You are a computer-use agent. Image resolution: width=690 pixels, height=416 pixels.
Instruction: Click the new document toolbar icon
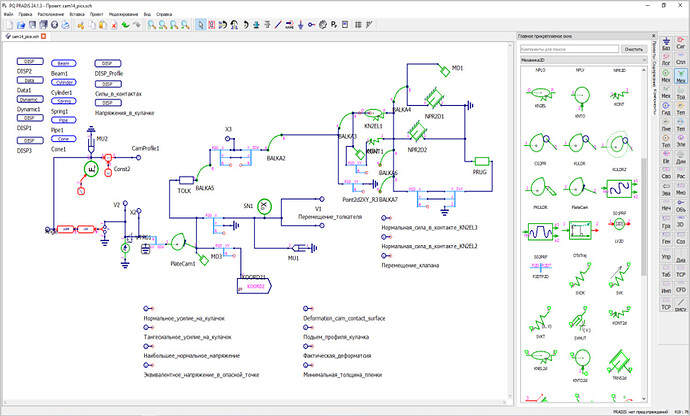click(x=10, y=25)
